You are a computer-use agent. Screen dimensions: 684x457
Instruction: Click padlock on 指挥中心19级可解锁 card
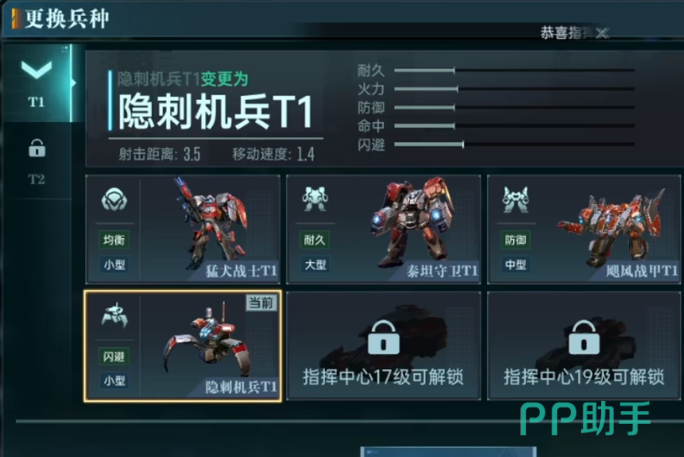pos(584,338)
